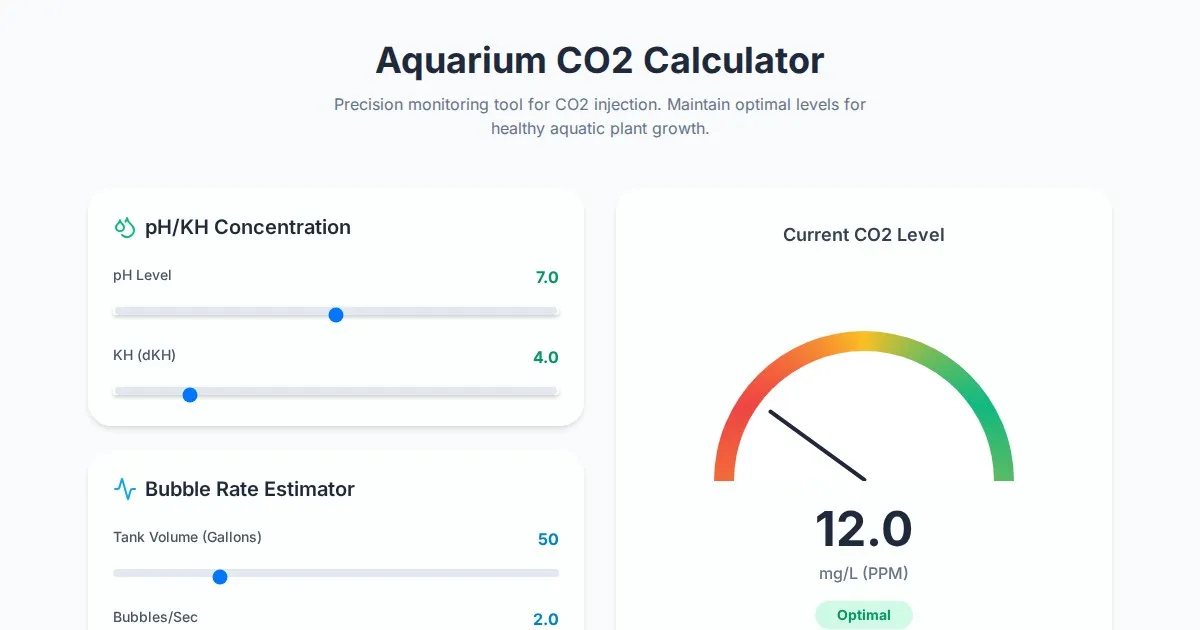Screen dimensions: 1200x630
Task: Click the tank volume value 50
Action: 548,539
